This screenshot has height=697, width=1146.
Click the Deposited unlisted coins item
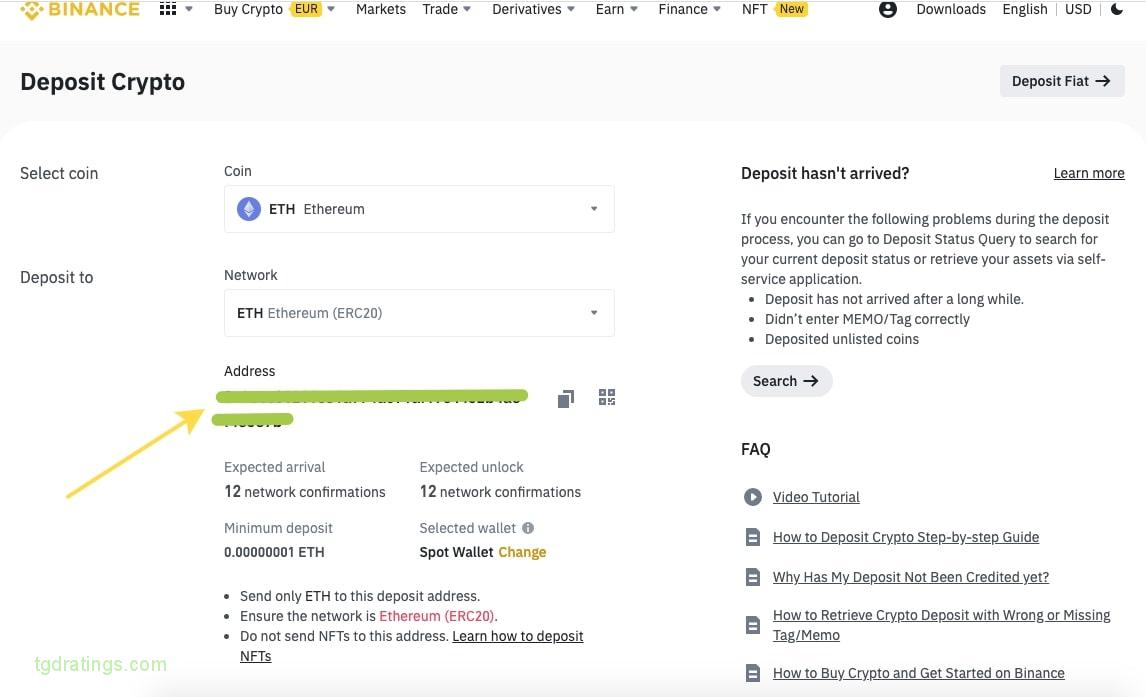coord(841,339)
